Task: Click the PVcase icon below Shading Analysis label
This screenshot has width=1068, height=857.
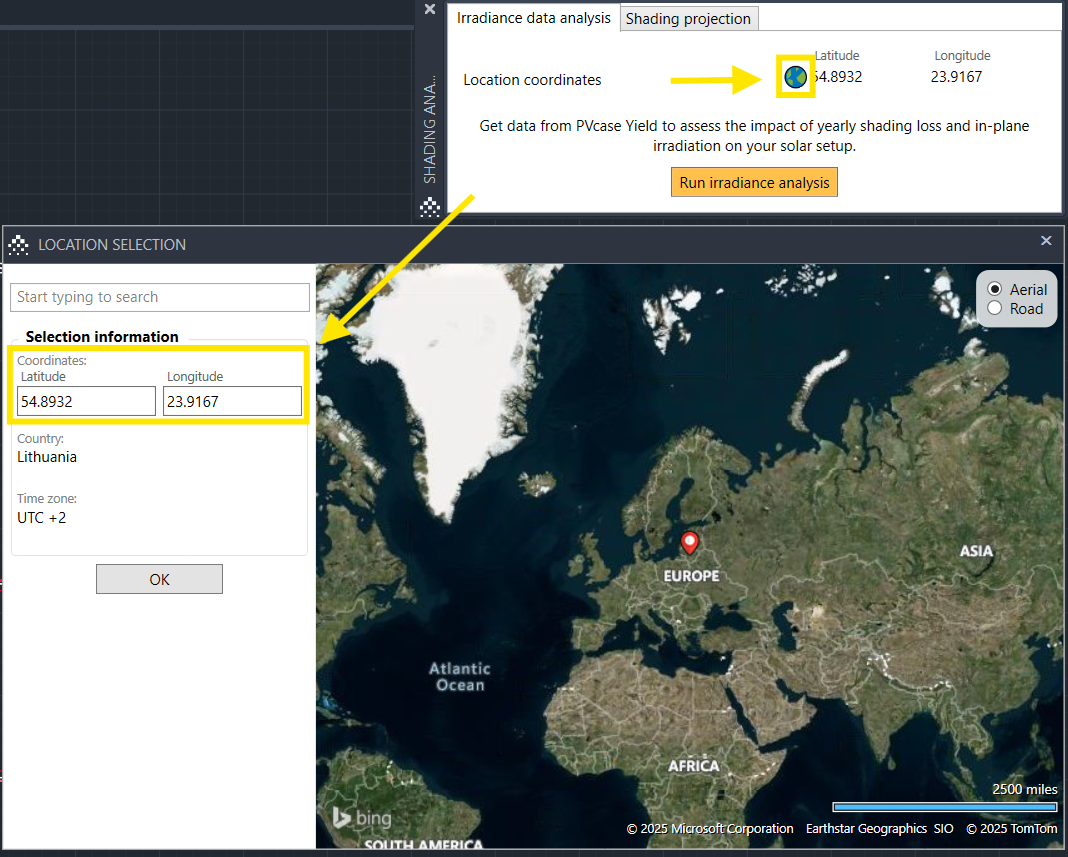Action: (x=430, y=207)
